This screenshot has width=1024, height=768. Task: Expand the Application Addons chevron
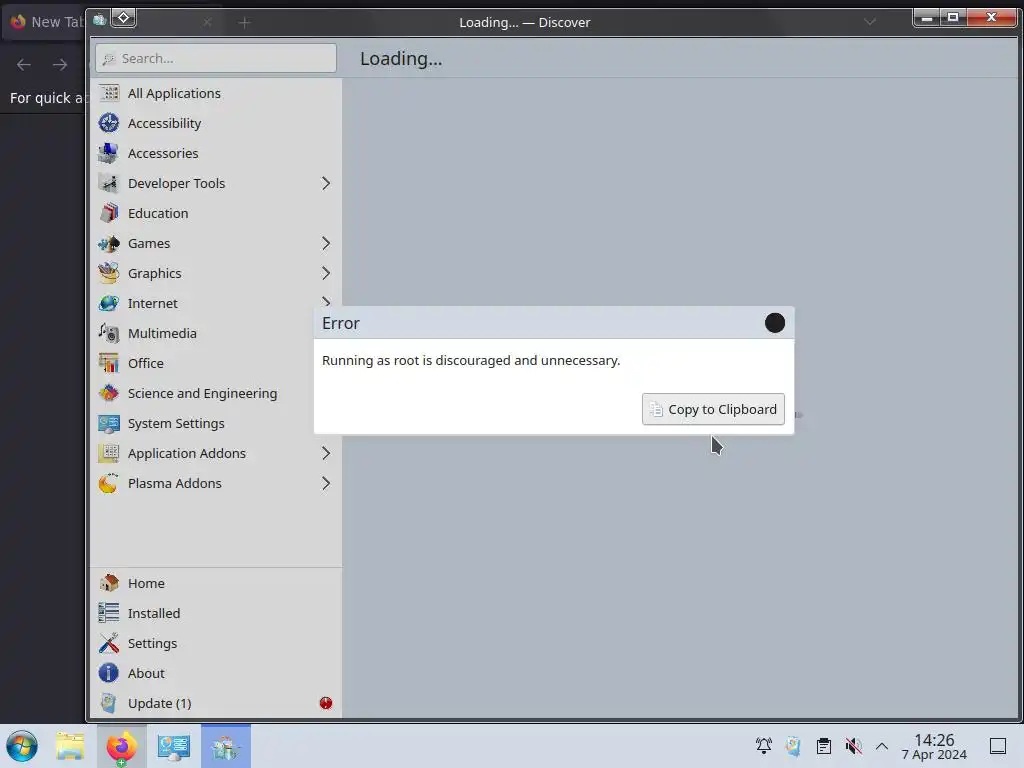[x=326, y=453]
